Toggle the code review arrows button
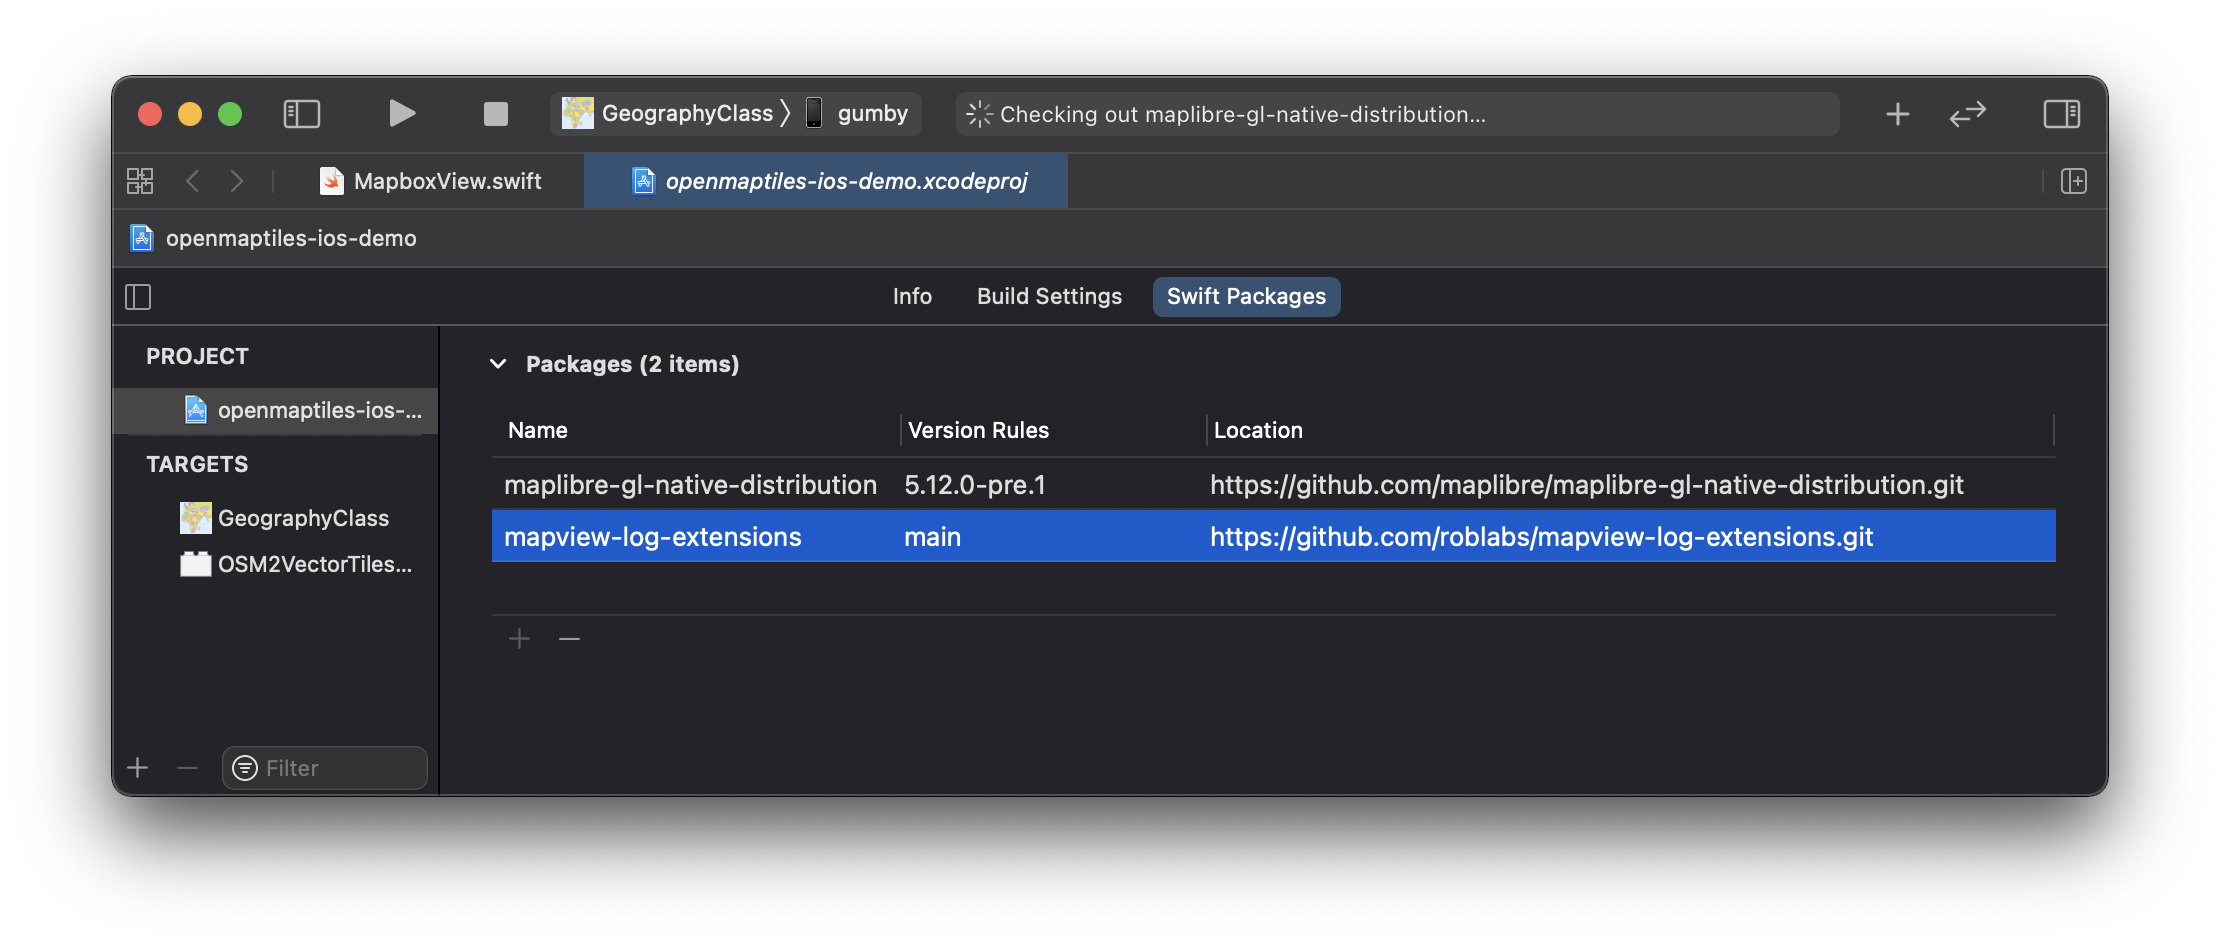This screenshot has height=944, width=2220. click(1967, 114)
